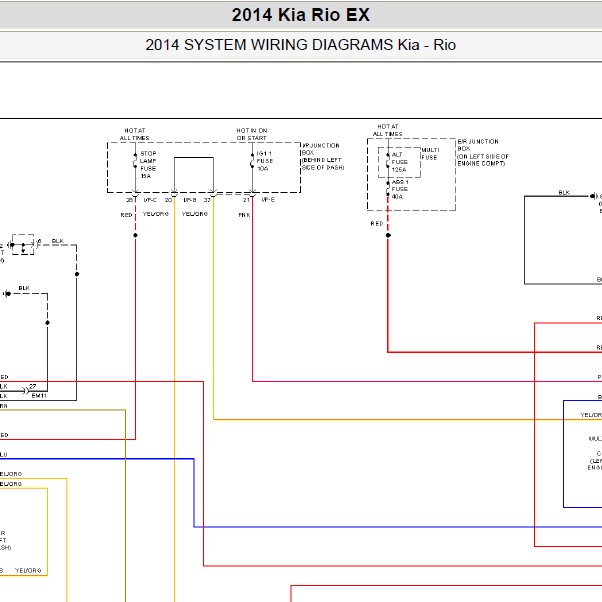Select the 'ABS 1 FUSE 40A' label
Screen dimensions: 602x602
(x=400, y=189)
